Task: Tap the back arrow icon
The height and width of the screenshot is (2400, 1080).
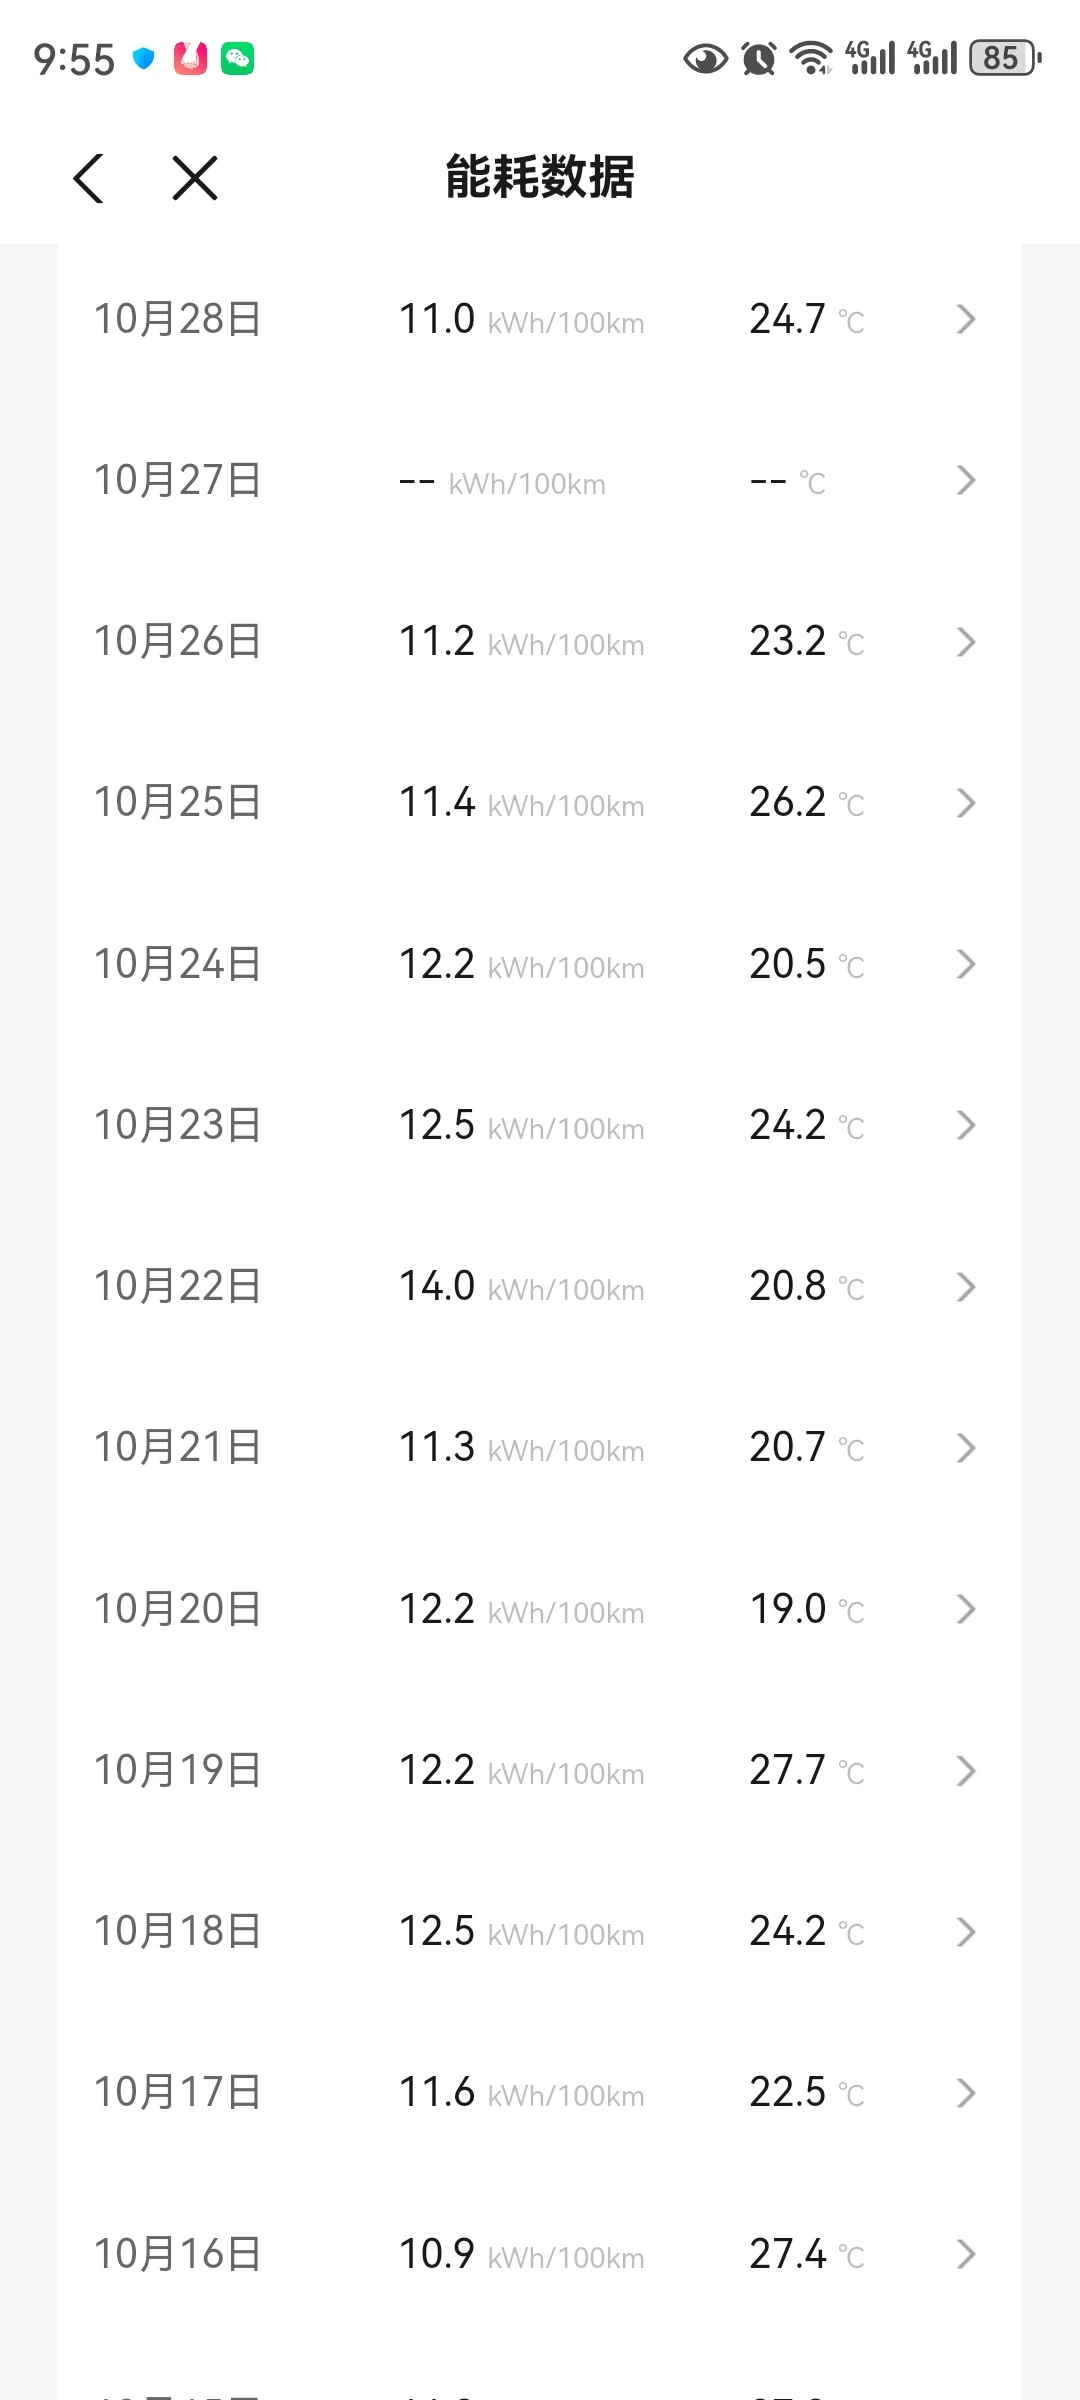Action: point(89,179)
